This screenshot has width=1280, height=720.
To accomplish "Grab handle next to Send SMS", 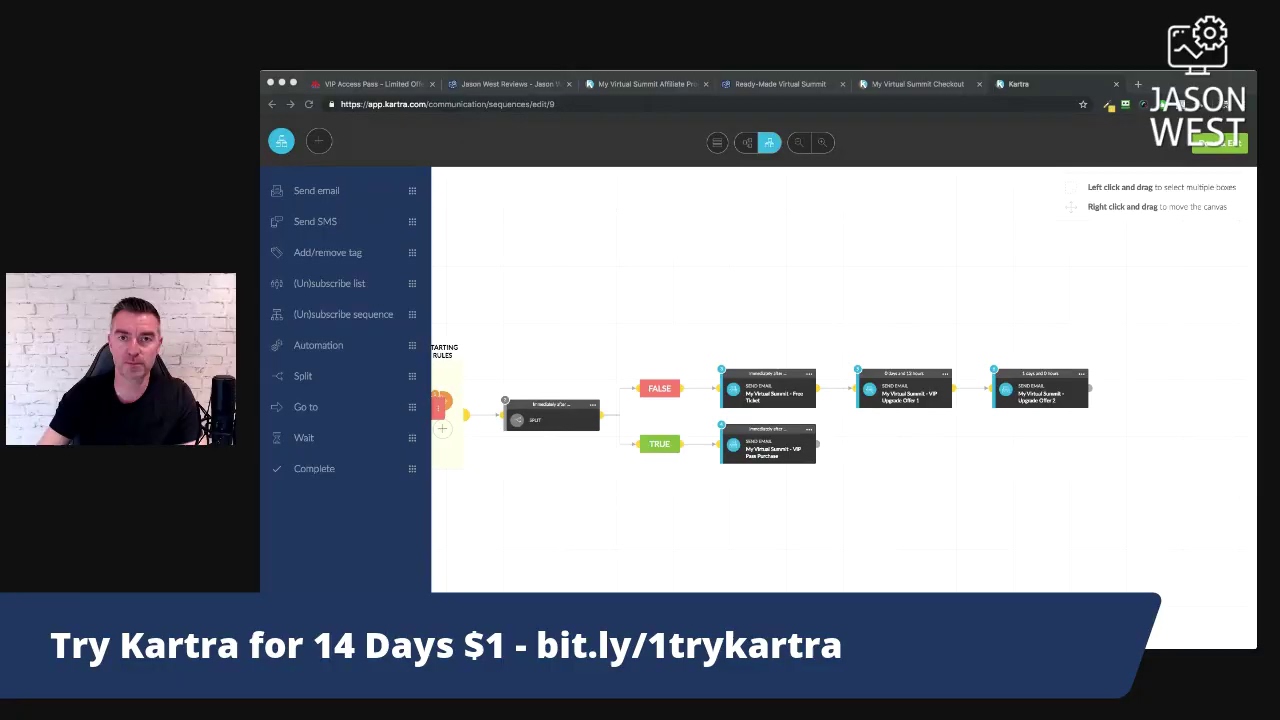I will tap(412, 222).
